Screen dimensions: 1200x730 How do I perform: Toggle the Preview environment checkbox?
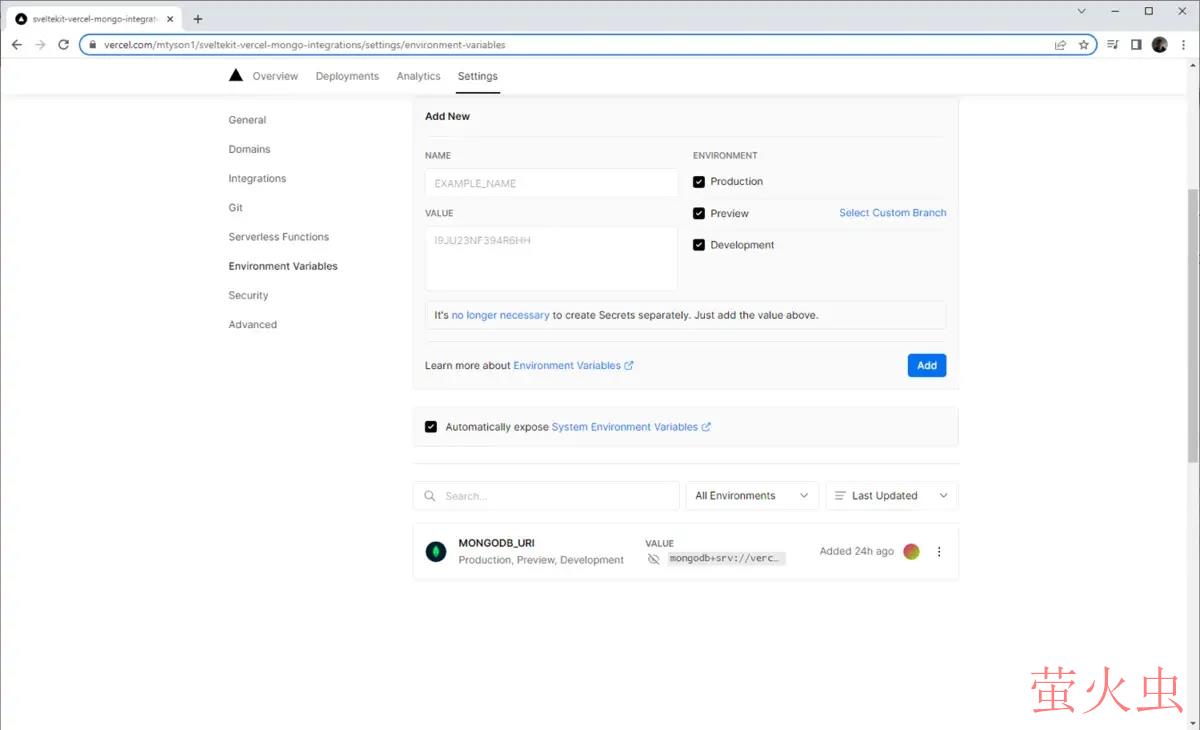pyautogui.click(x=699, y=214)
